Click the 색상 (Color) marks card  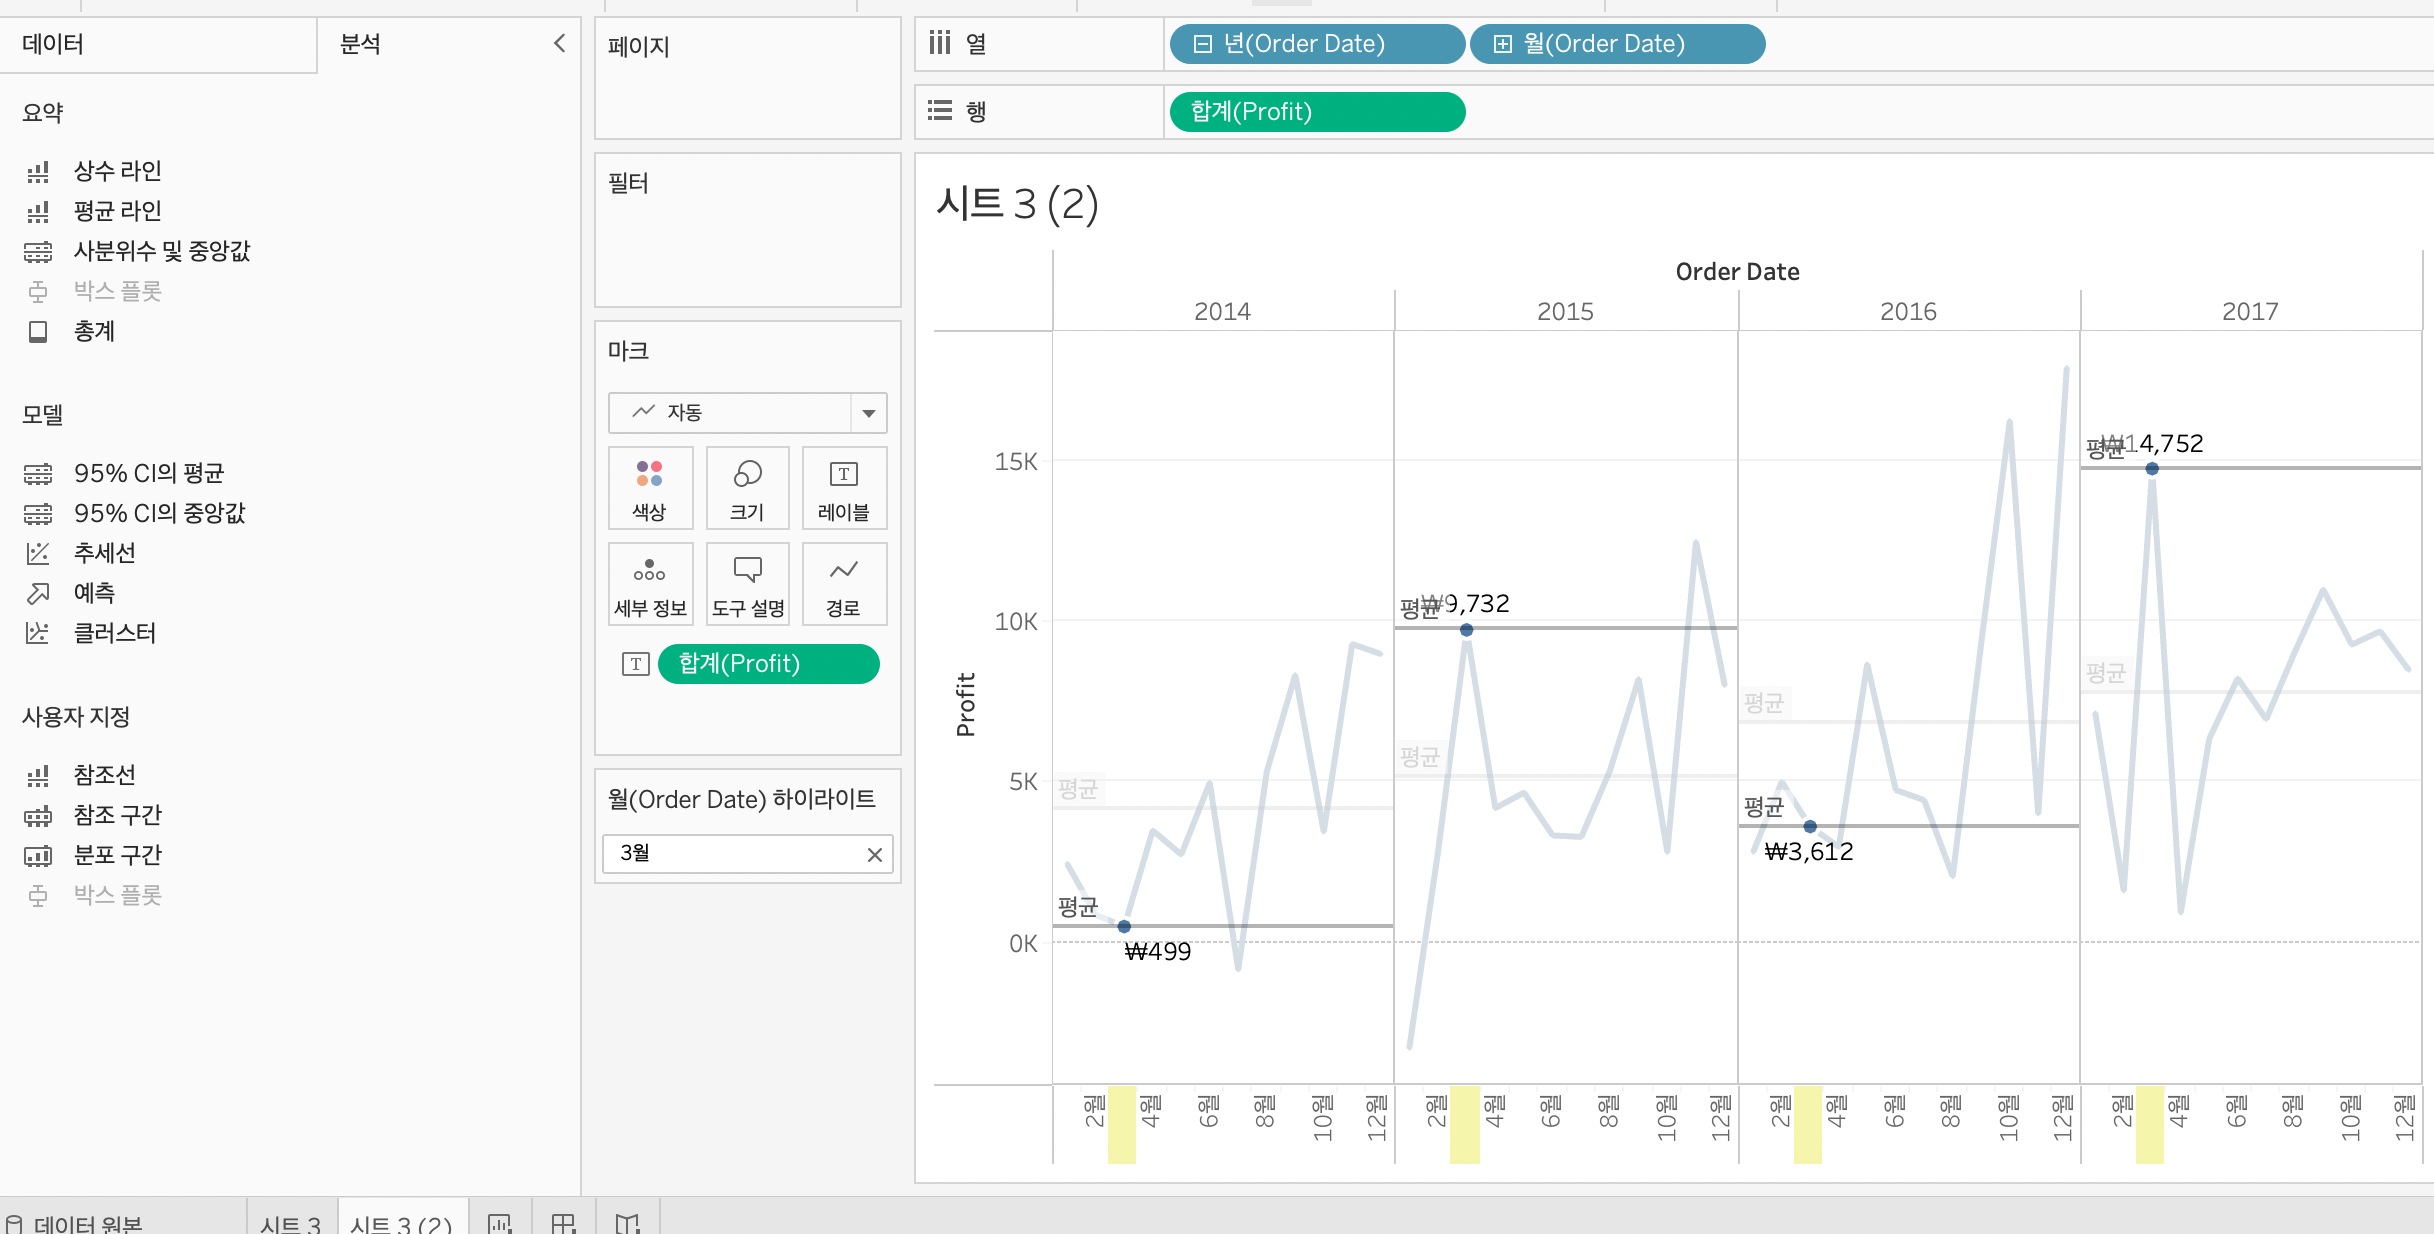[649, 488]
